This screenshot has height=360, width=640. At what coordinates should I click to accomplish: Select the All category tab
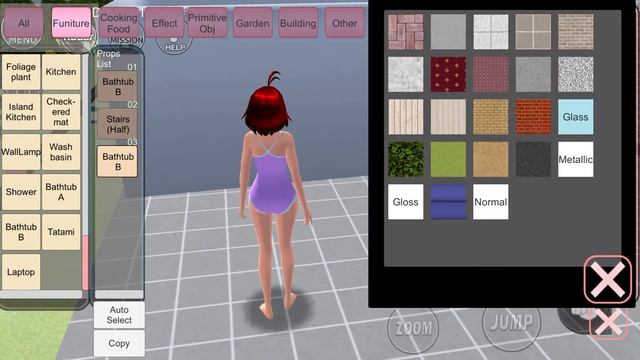pyautogui.click(x=24, y=23)
